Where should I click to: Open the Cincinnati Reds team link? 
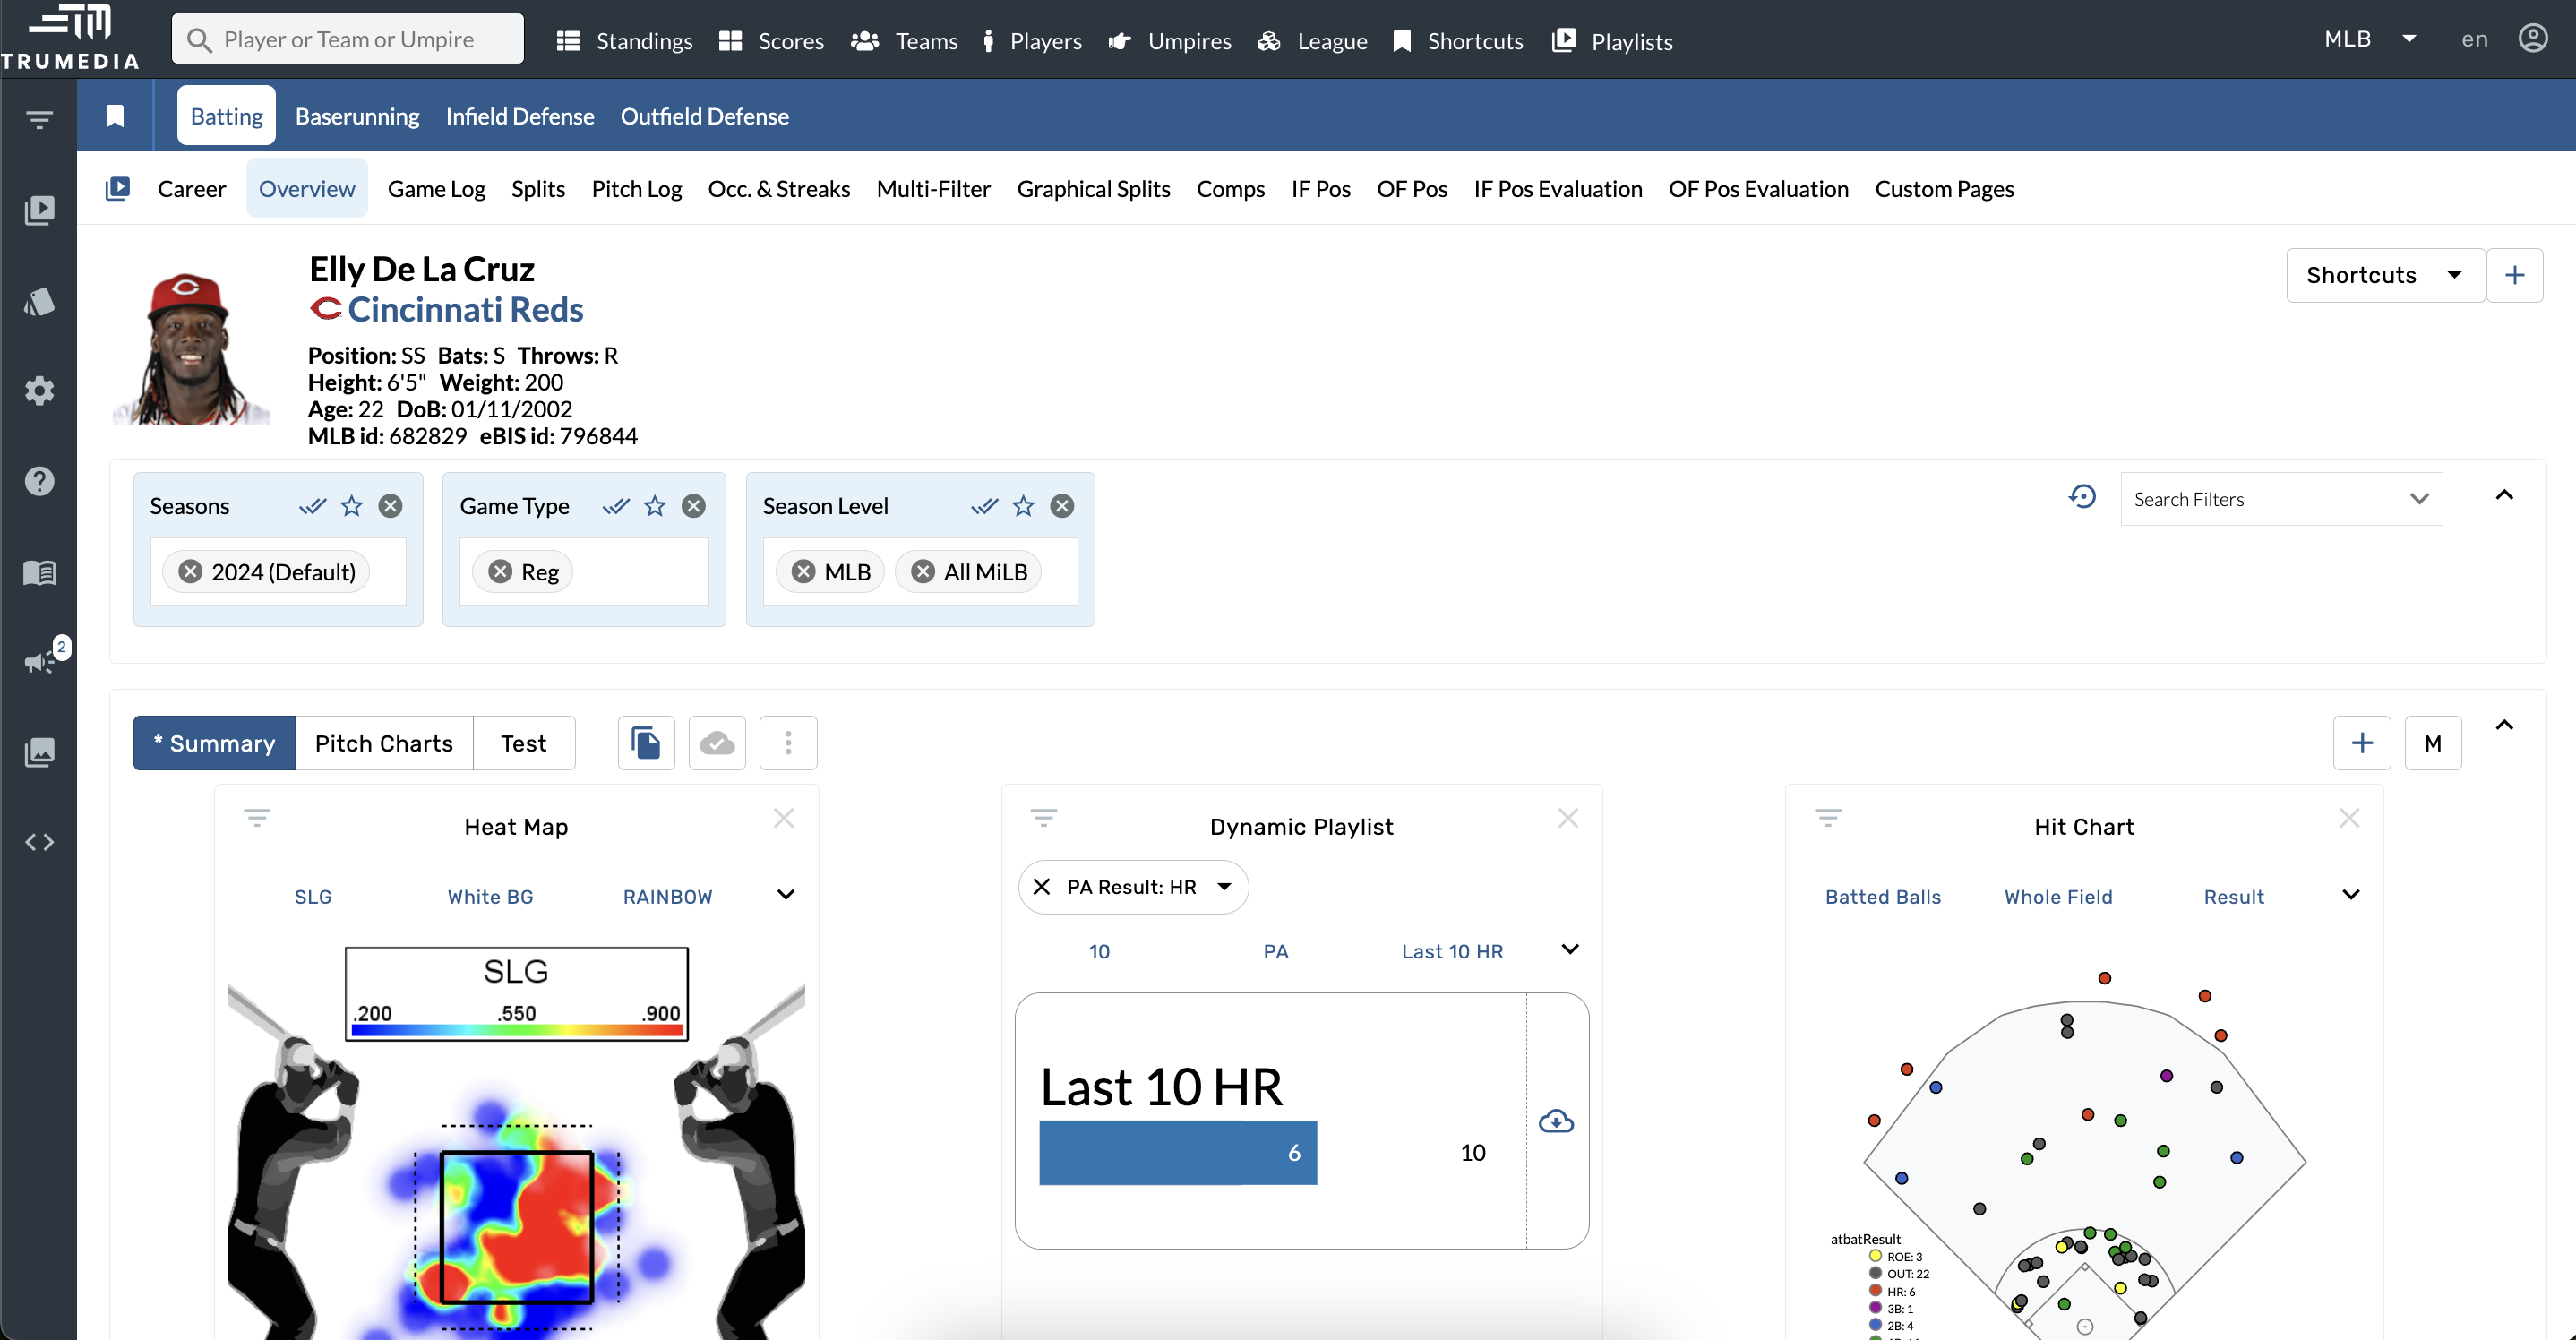[x=465, y=310]
